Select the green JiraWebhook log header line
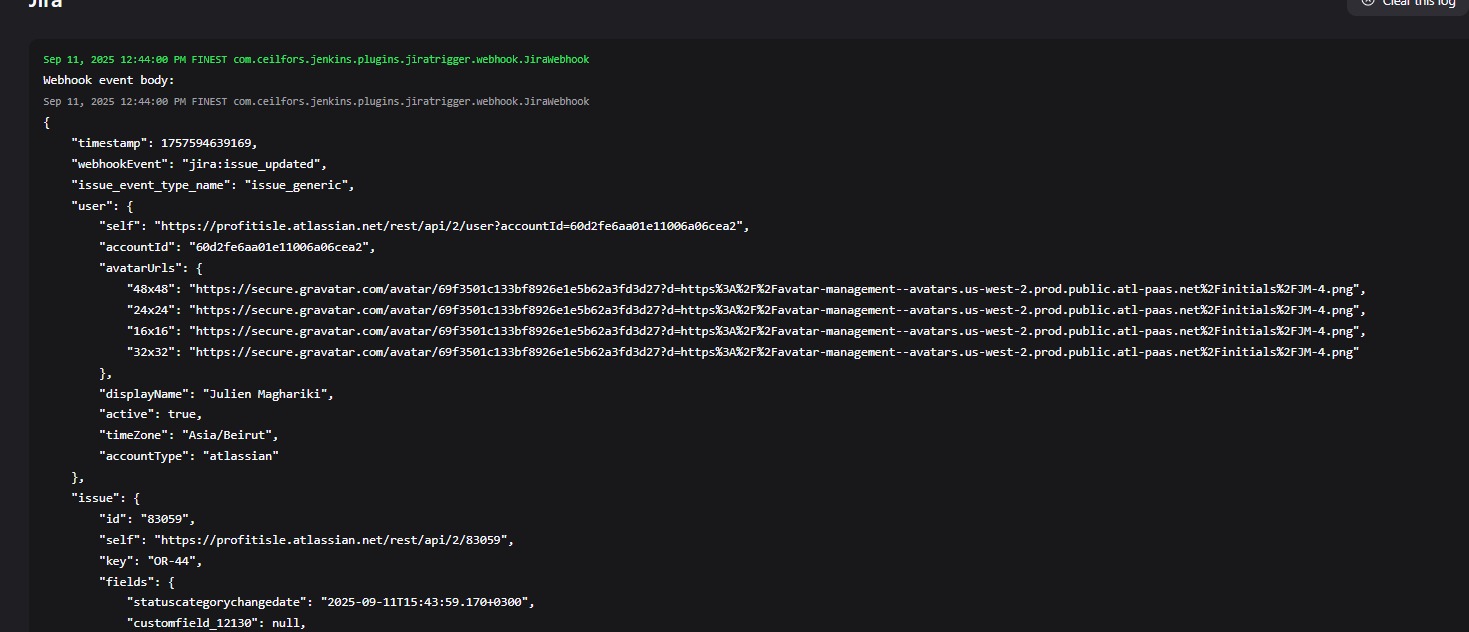The image size is (1469, 632). (x=316, y=60)
